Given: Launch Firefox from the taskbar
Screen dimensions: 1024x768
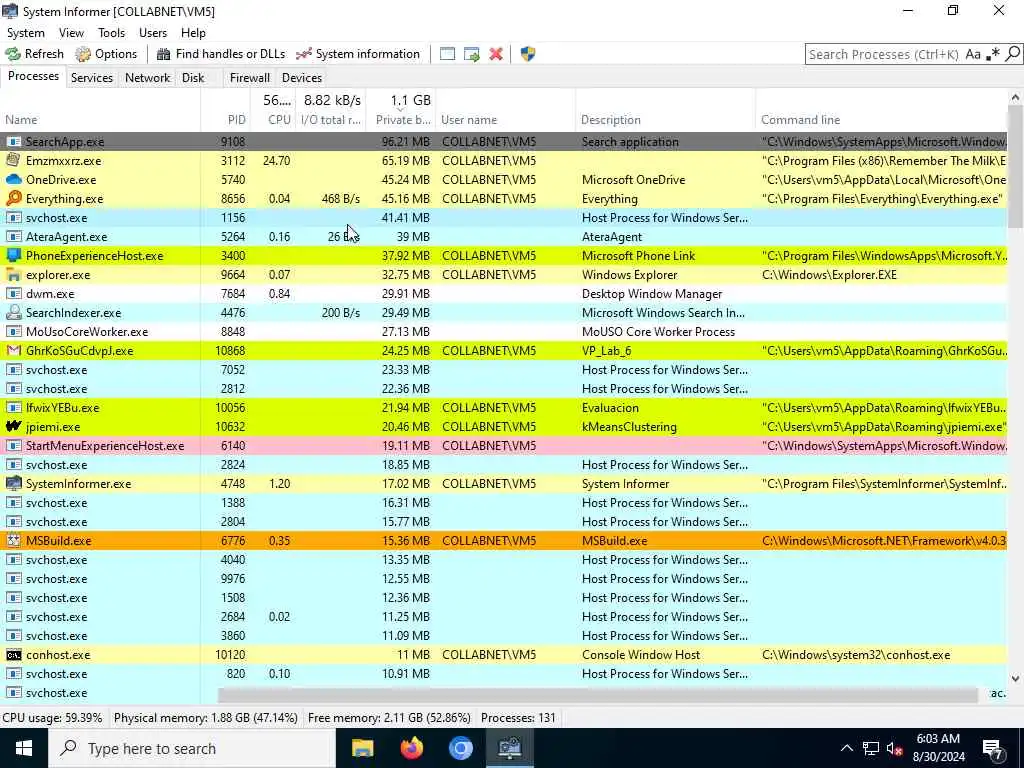Looking at the screenshot, I should [411, 748].
